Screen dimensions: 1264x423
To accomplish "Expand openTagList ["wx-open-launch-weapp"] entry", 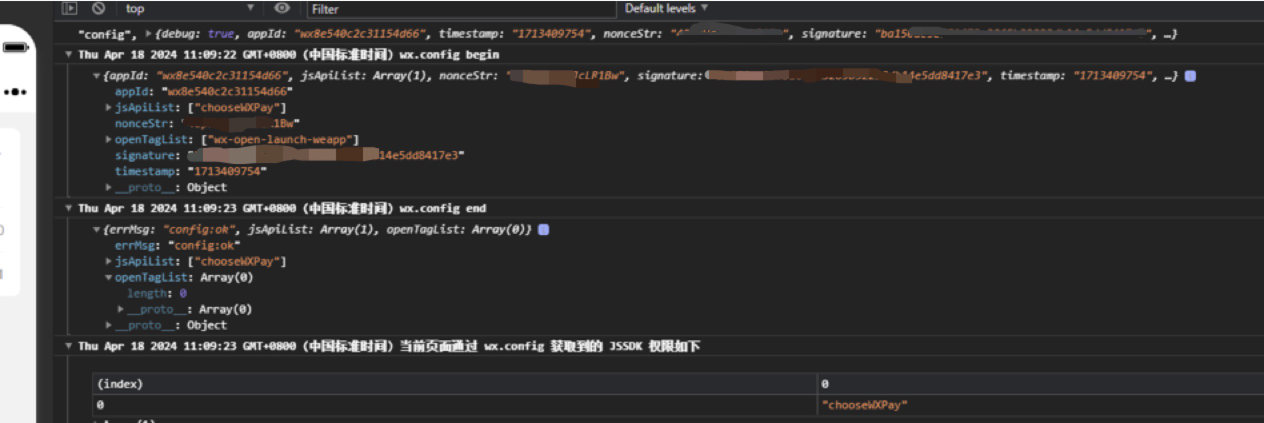I will (x=109, y=140).
